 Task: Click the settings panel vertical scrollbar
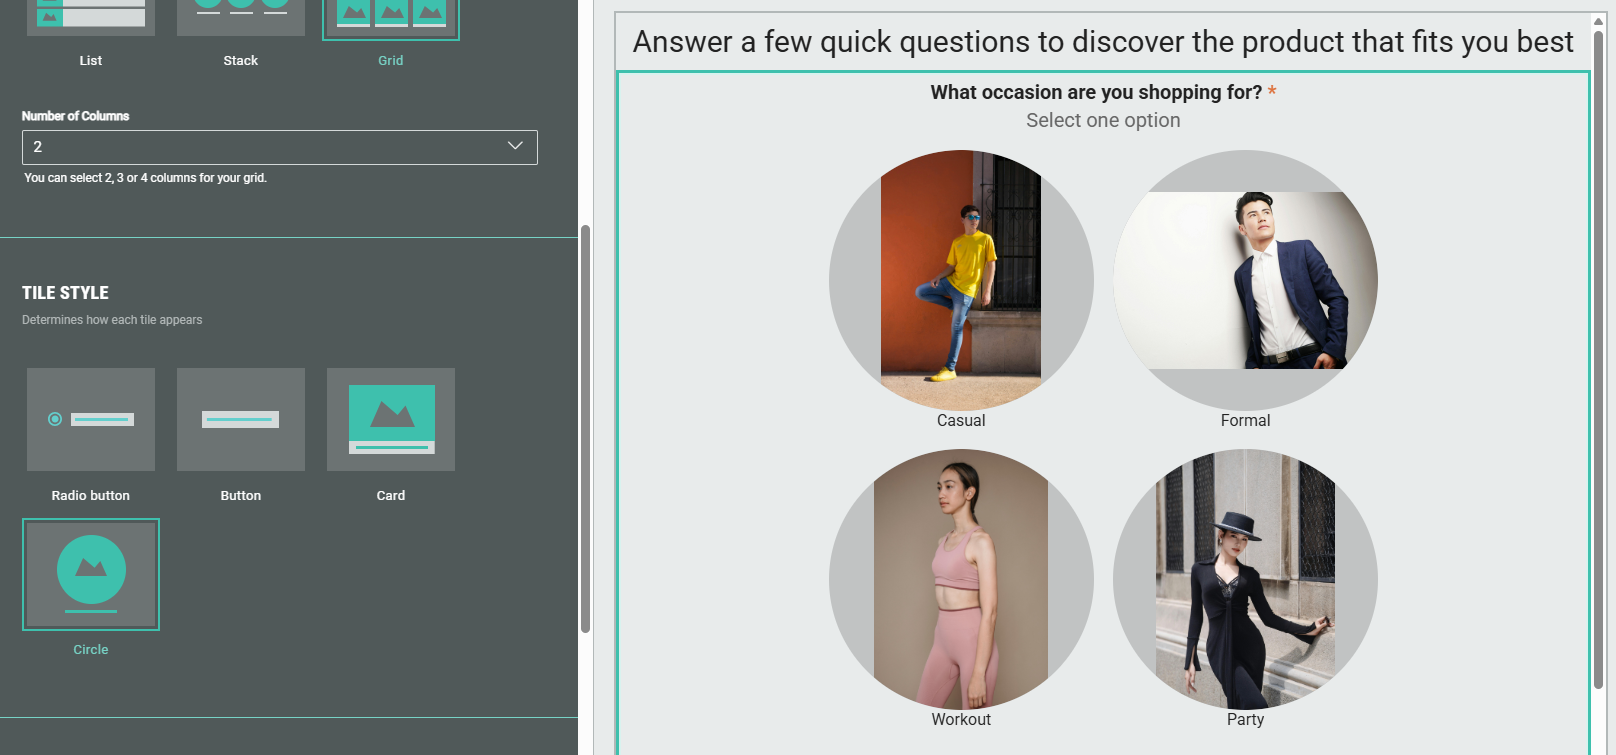click(585, 428)
